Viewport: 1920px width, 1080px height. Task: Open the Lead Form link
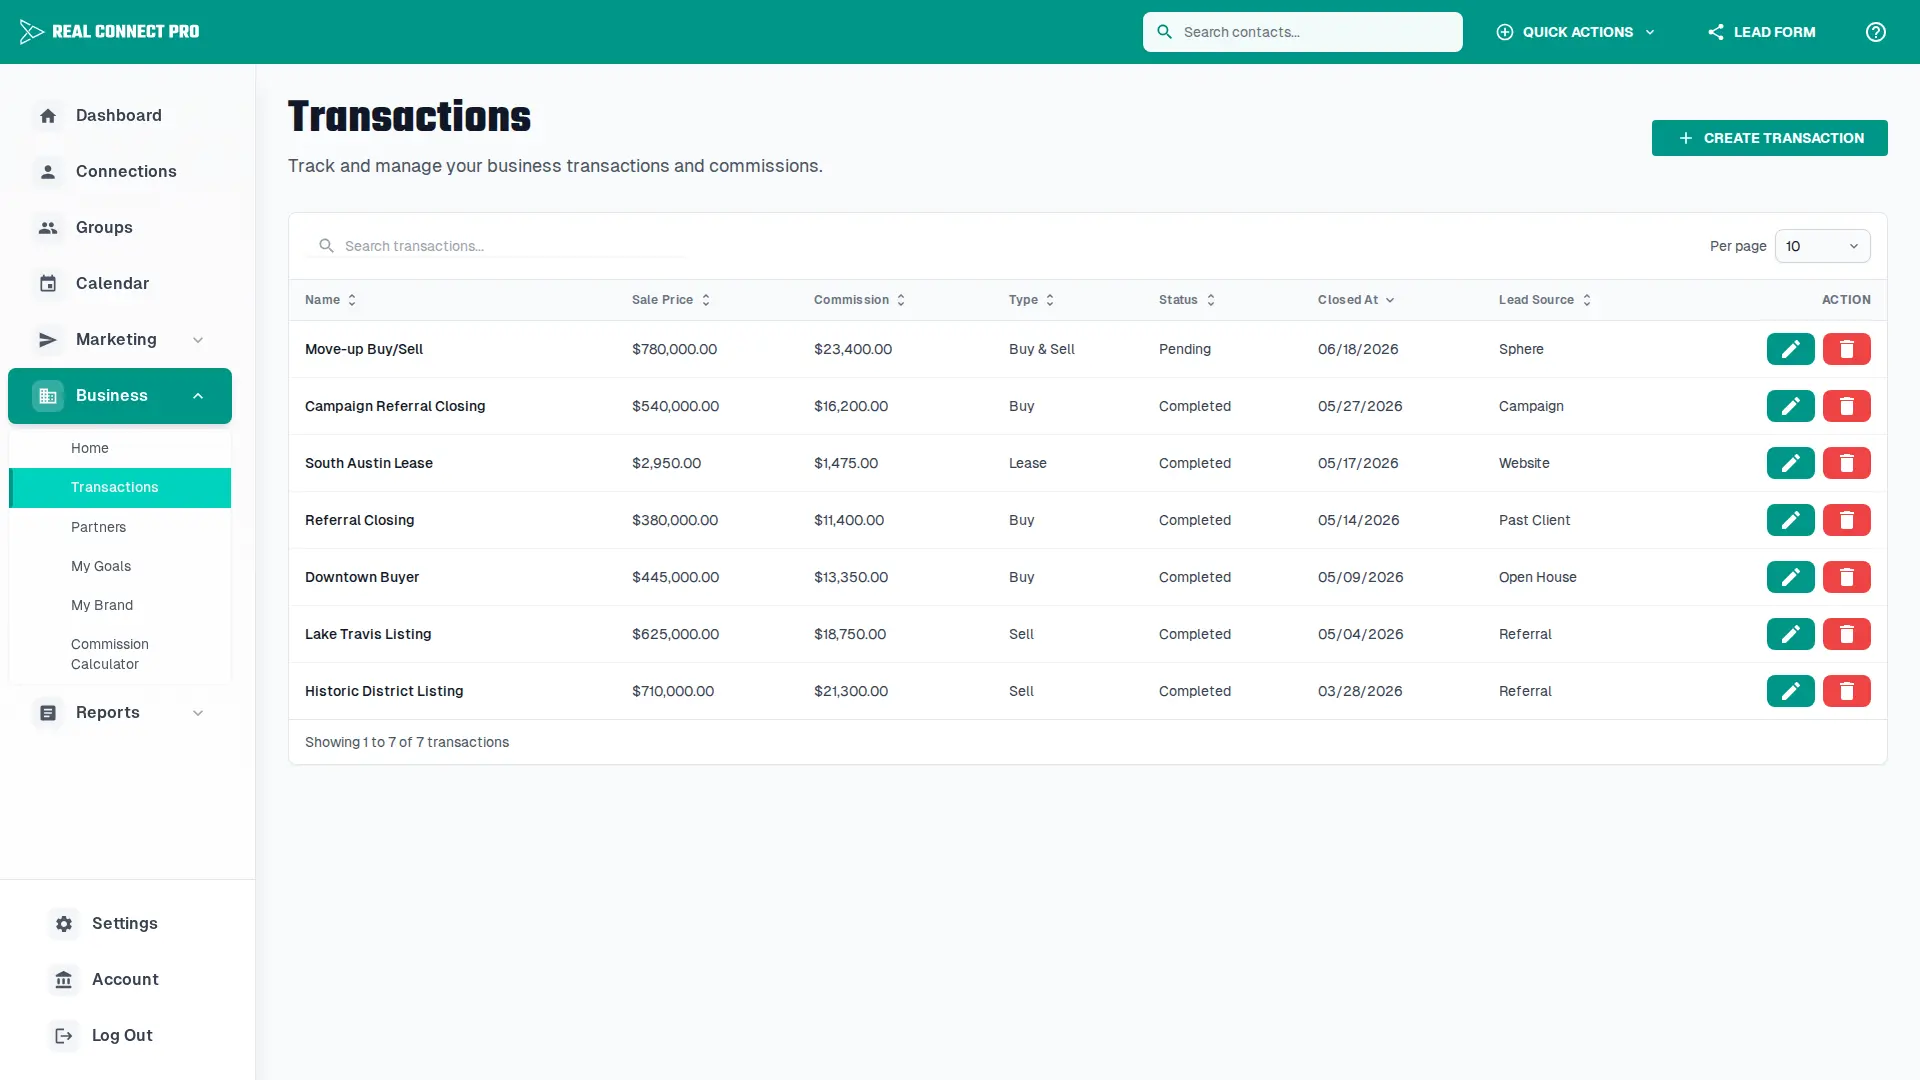tap(1762, 32)
